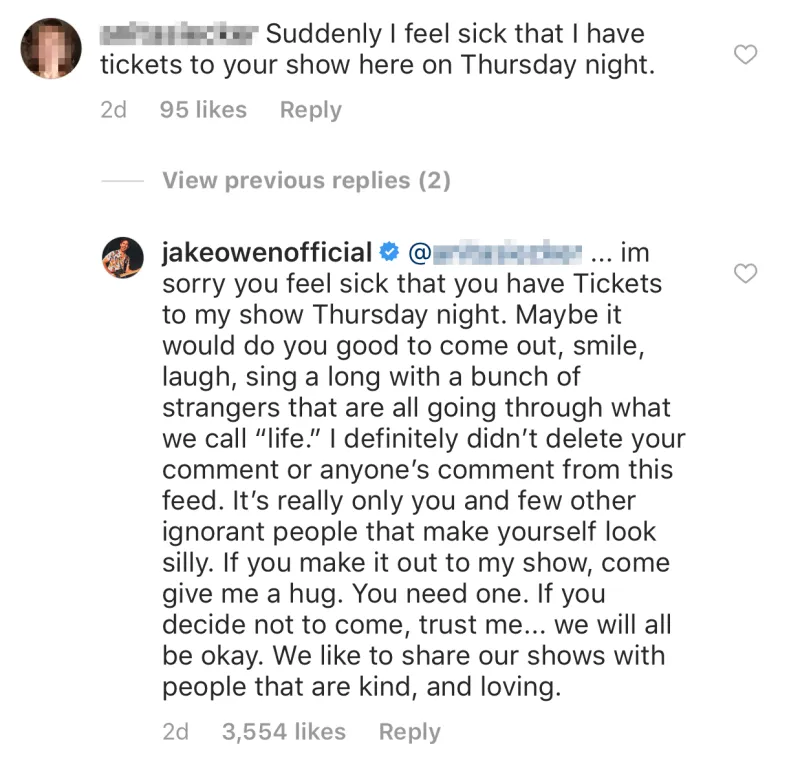
Task: Like the first comment's heart icon
Action: click(746, 56)
